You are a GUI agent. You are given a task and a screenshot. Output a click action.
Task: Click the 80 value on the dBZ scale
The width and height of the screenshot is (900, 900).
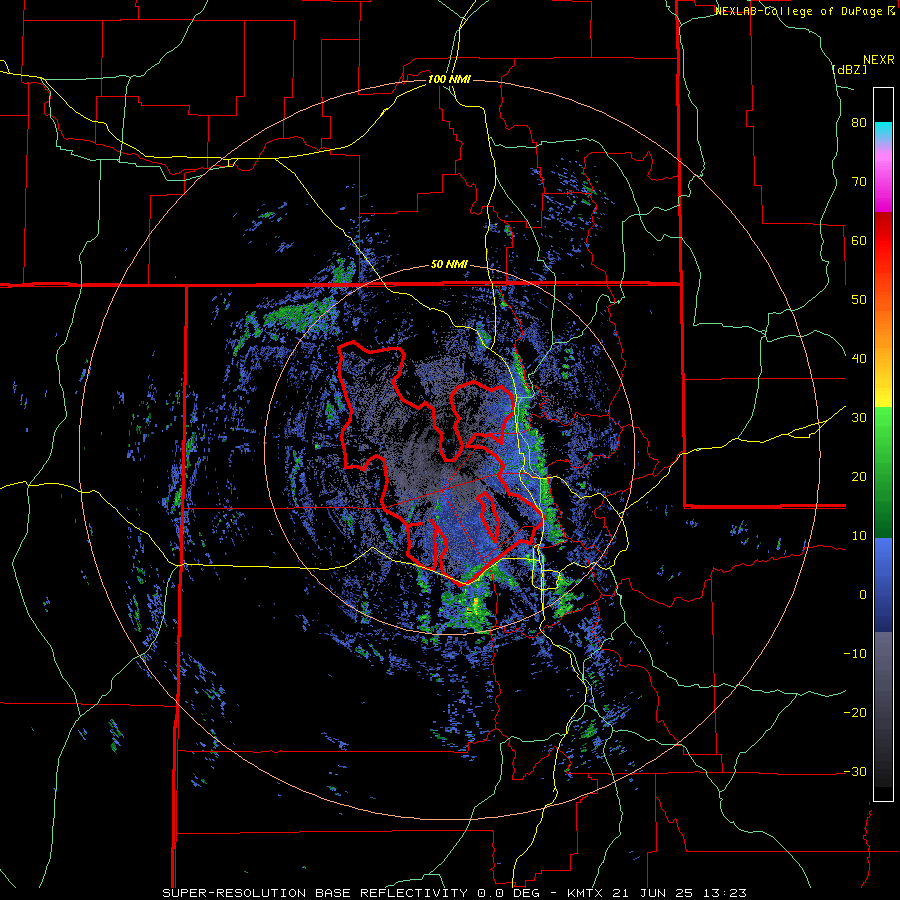pos(859,122)
